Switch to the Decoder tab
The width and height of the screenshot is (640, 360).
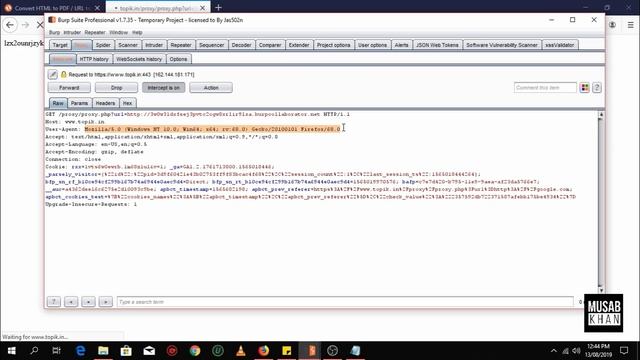(x=241, y=45)
